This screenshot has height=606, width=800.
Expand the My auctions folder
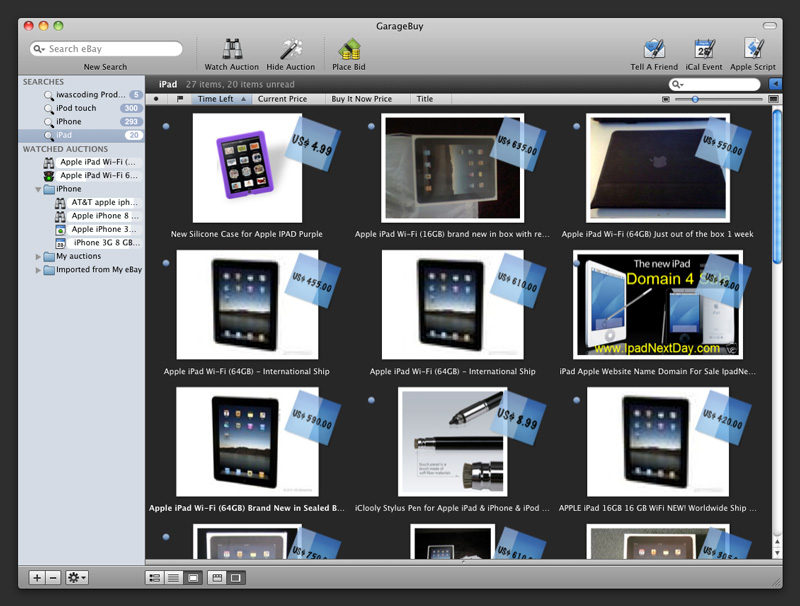coord(38,257)
